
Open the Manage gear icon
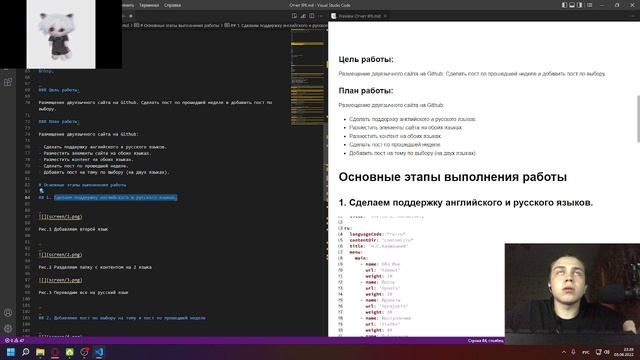point(8,329)
